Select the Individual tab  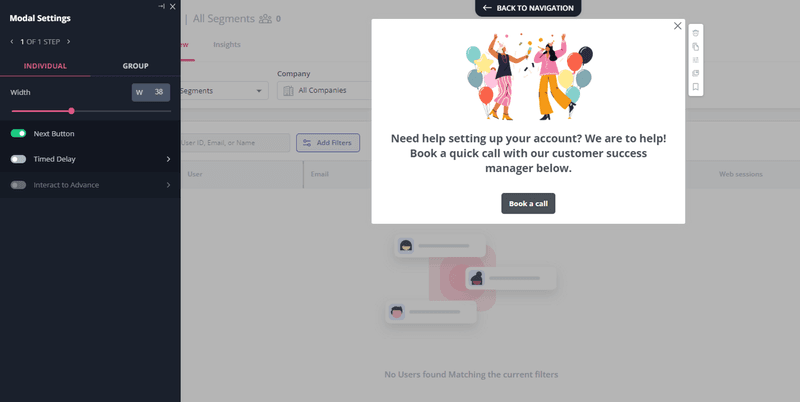point(45,66)
